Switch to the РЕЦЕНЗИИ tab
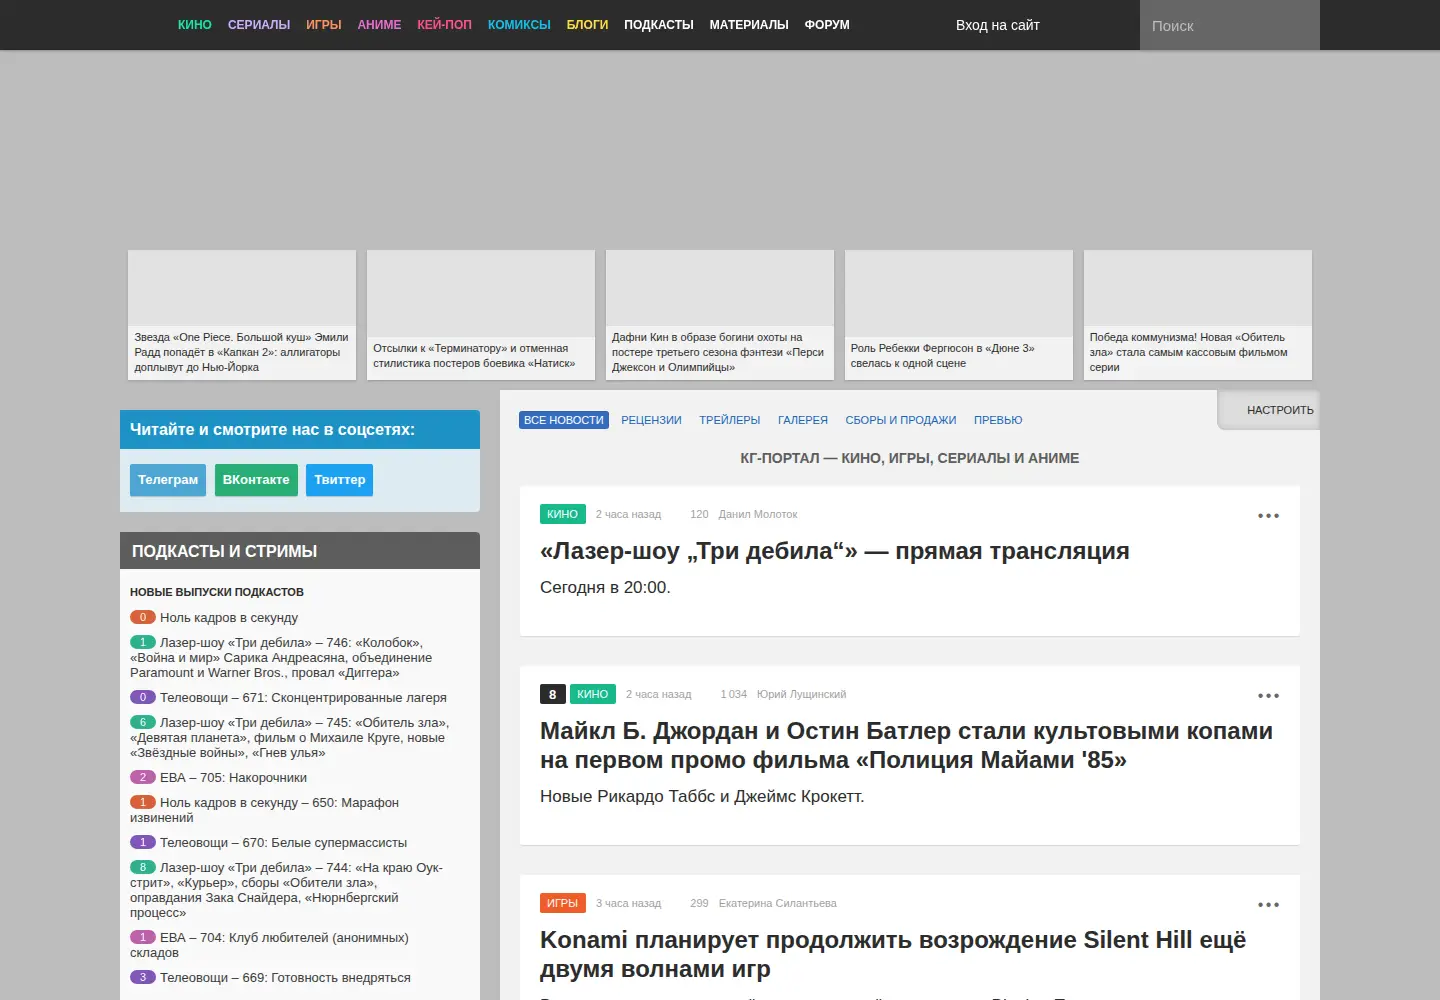Screen dimensions: 1440x1000 click(651, 420)
